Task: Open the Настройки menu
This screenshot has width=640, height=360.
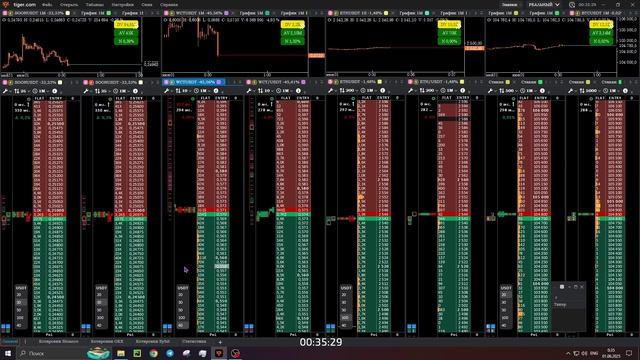Action: tap(123, 5)
